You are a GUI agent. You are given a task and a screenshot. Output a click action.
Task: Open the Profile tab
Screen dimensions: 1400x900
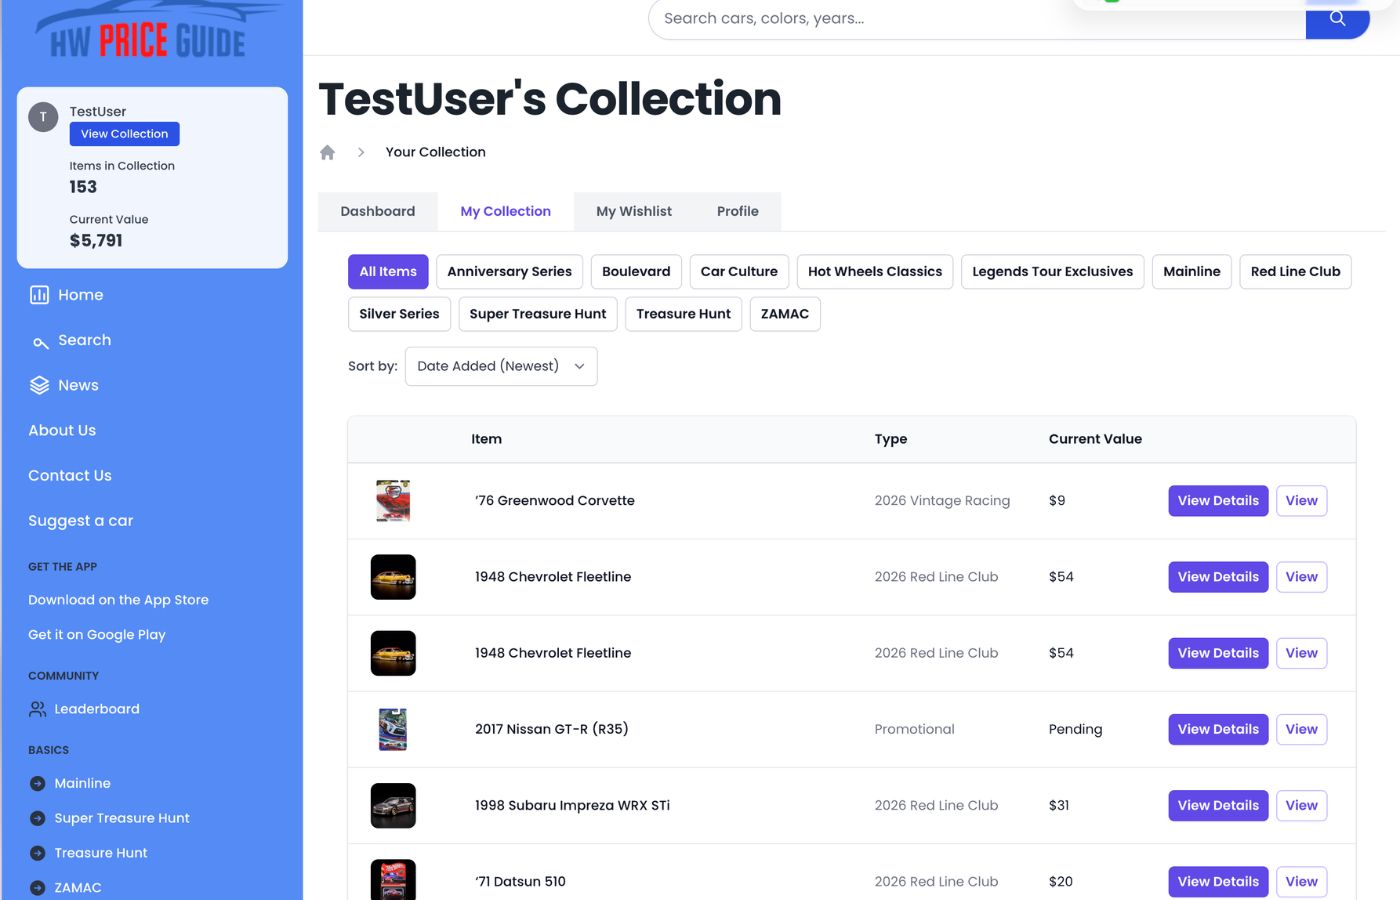(738, 211)
